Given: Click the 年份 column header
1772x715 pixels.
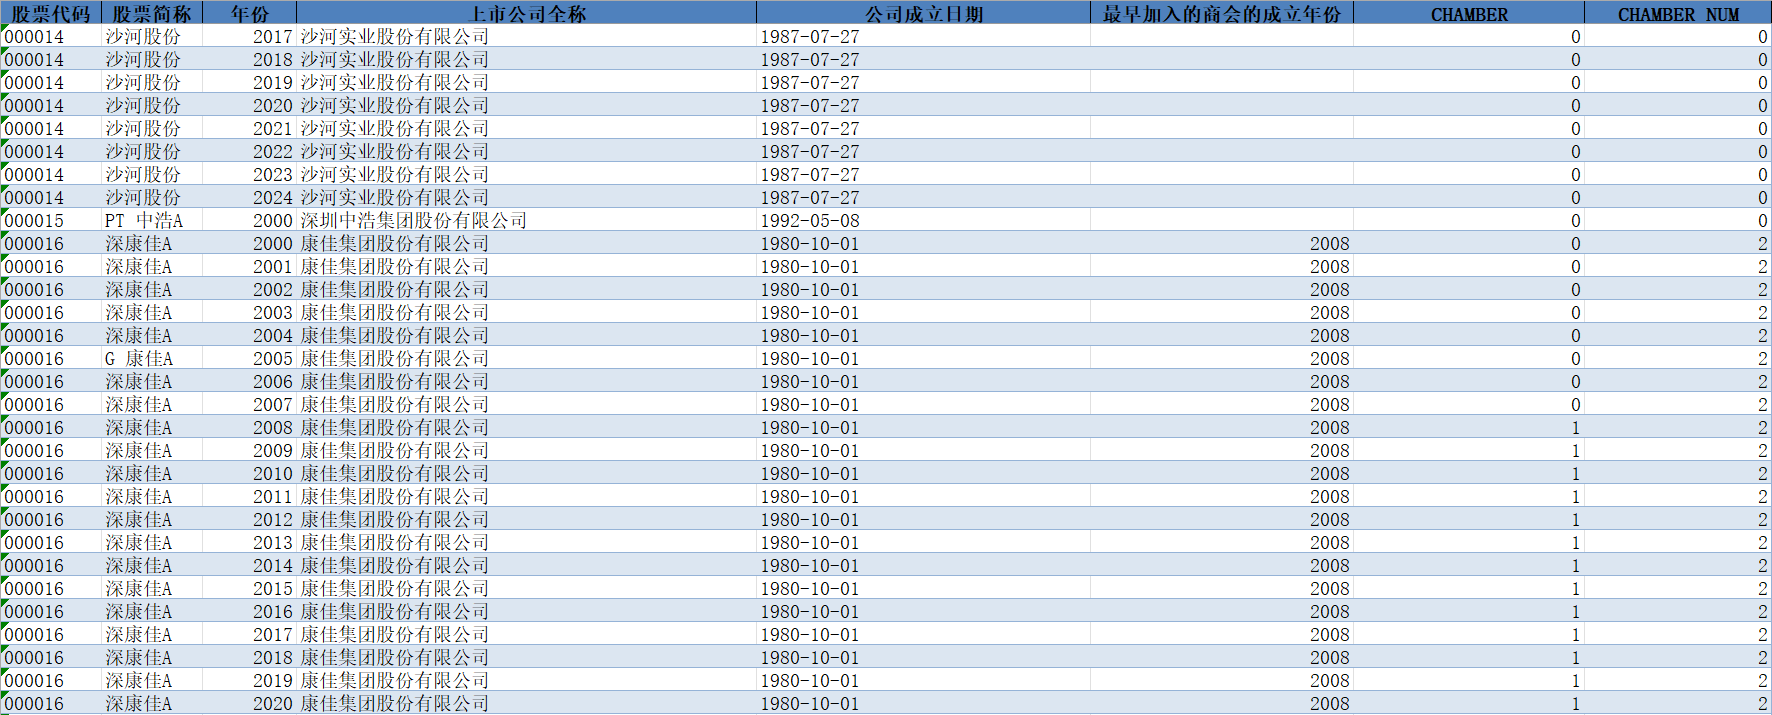Looking at the screenshot, I should click(x=250, y=14).
